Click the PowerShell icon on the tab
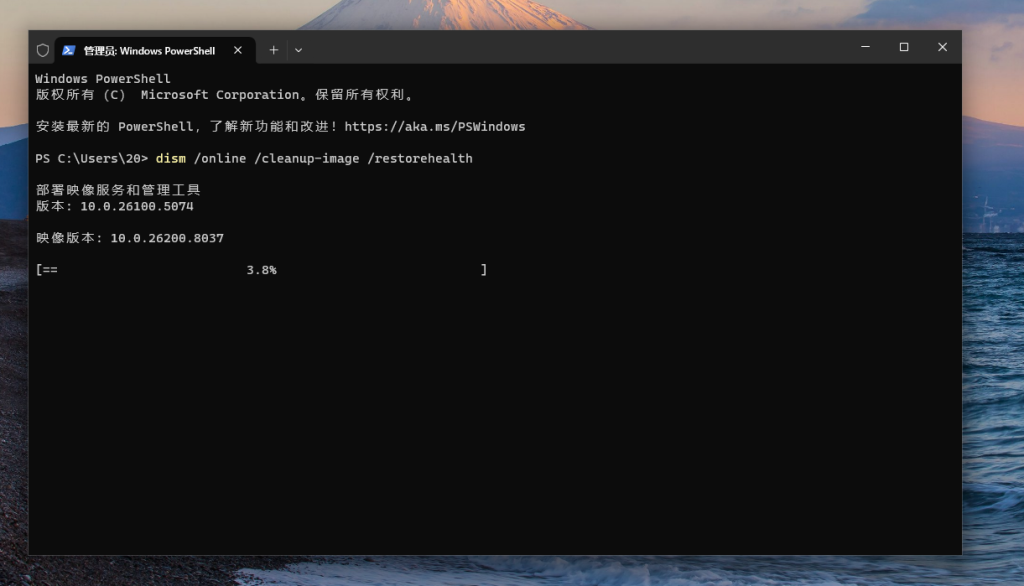 point(69,50)
